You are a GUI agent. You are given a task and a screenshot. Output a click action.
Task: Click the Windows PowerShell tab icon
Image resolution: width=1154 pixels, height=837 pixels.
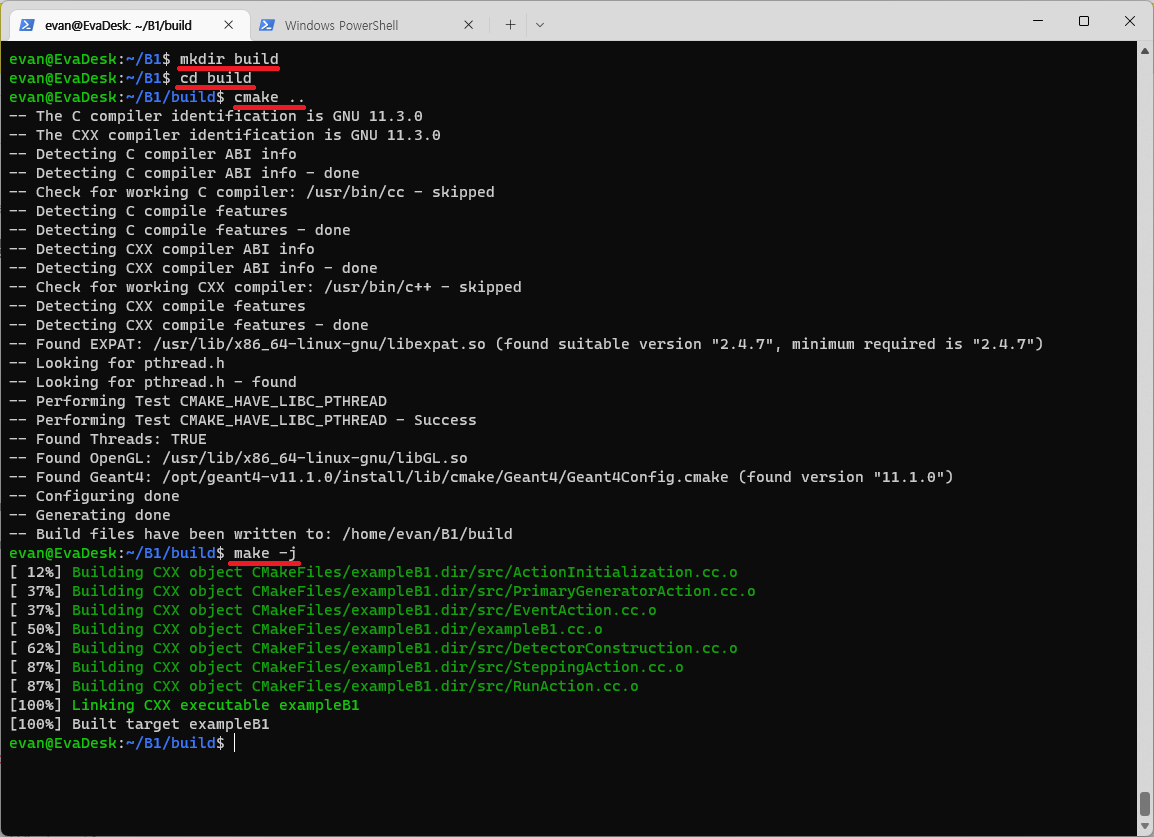coord(267,24)
